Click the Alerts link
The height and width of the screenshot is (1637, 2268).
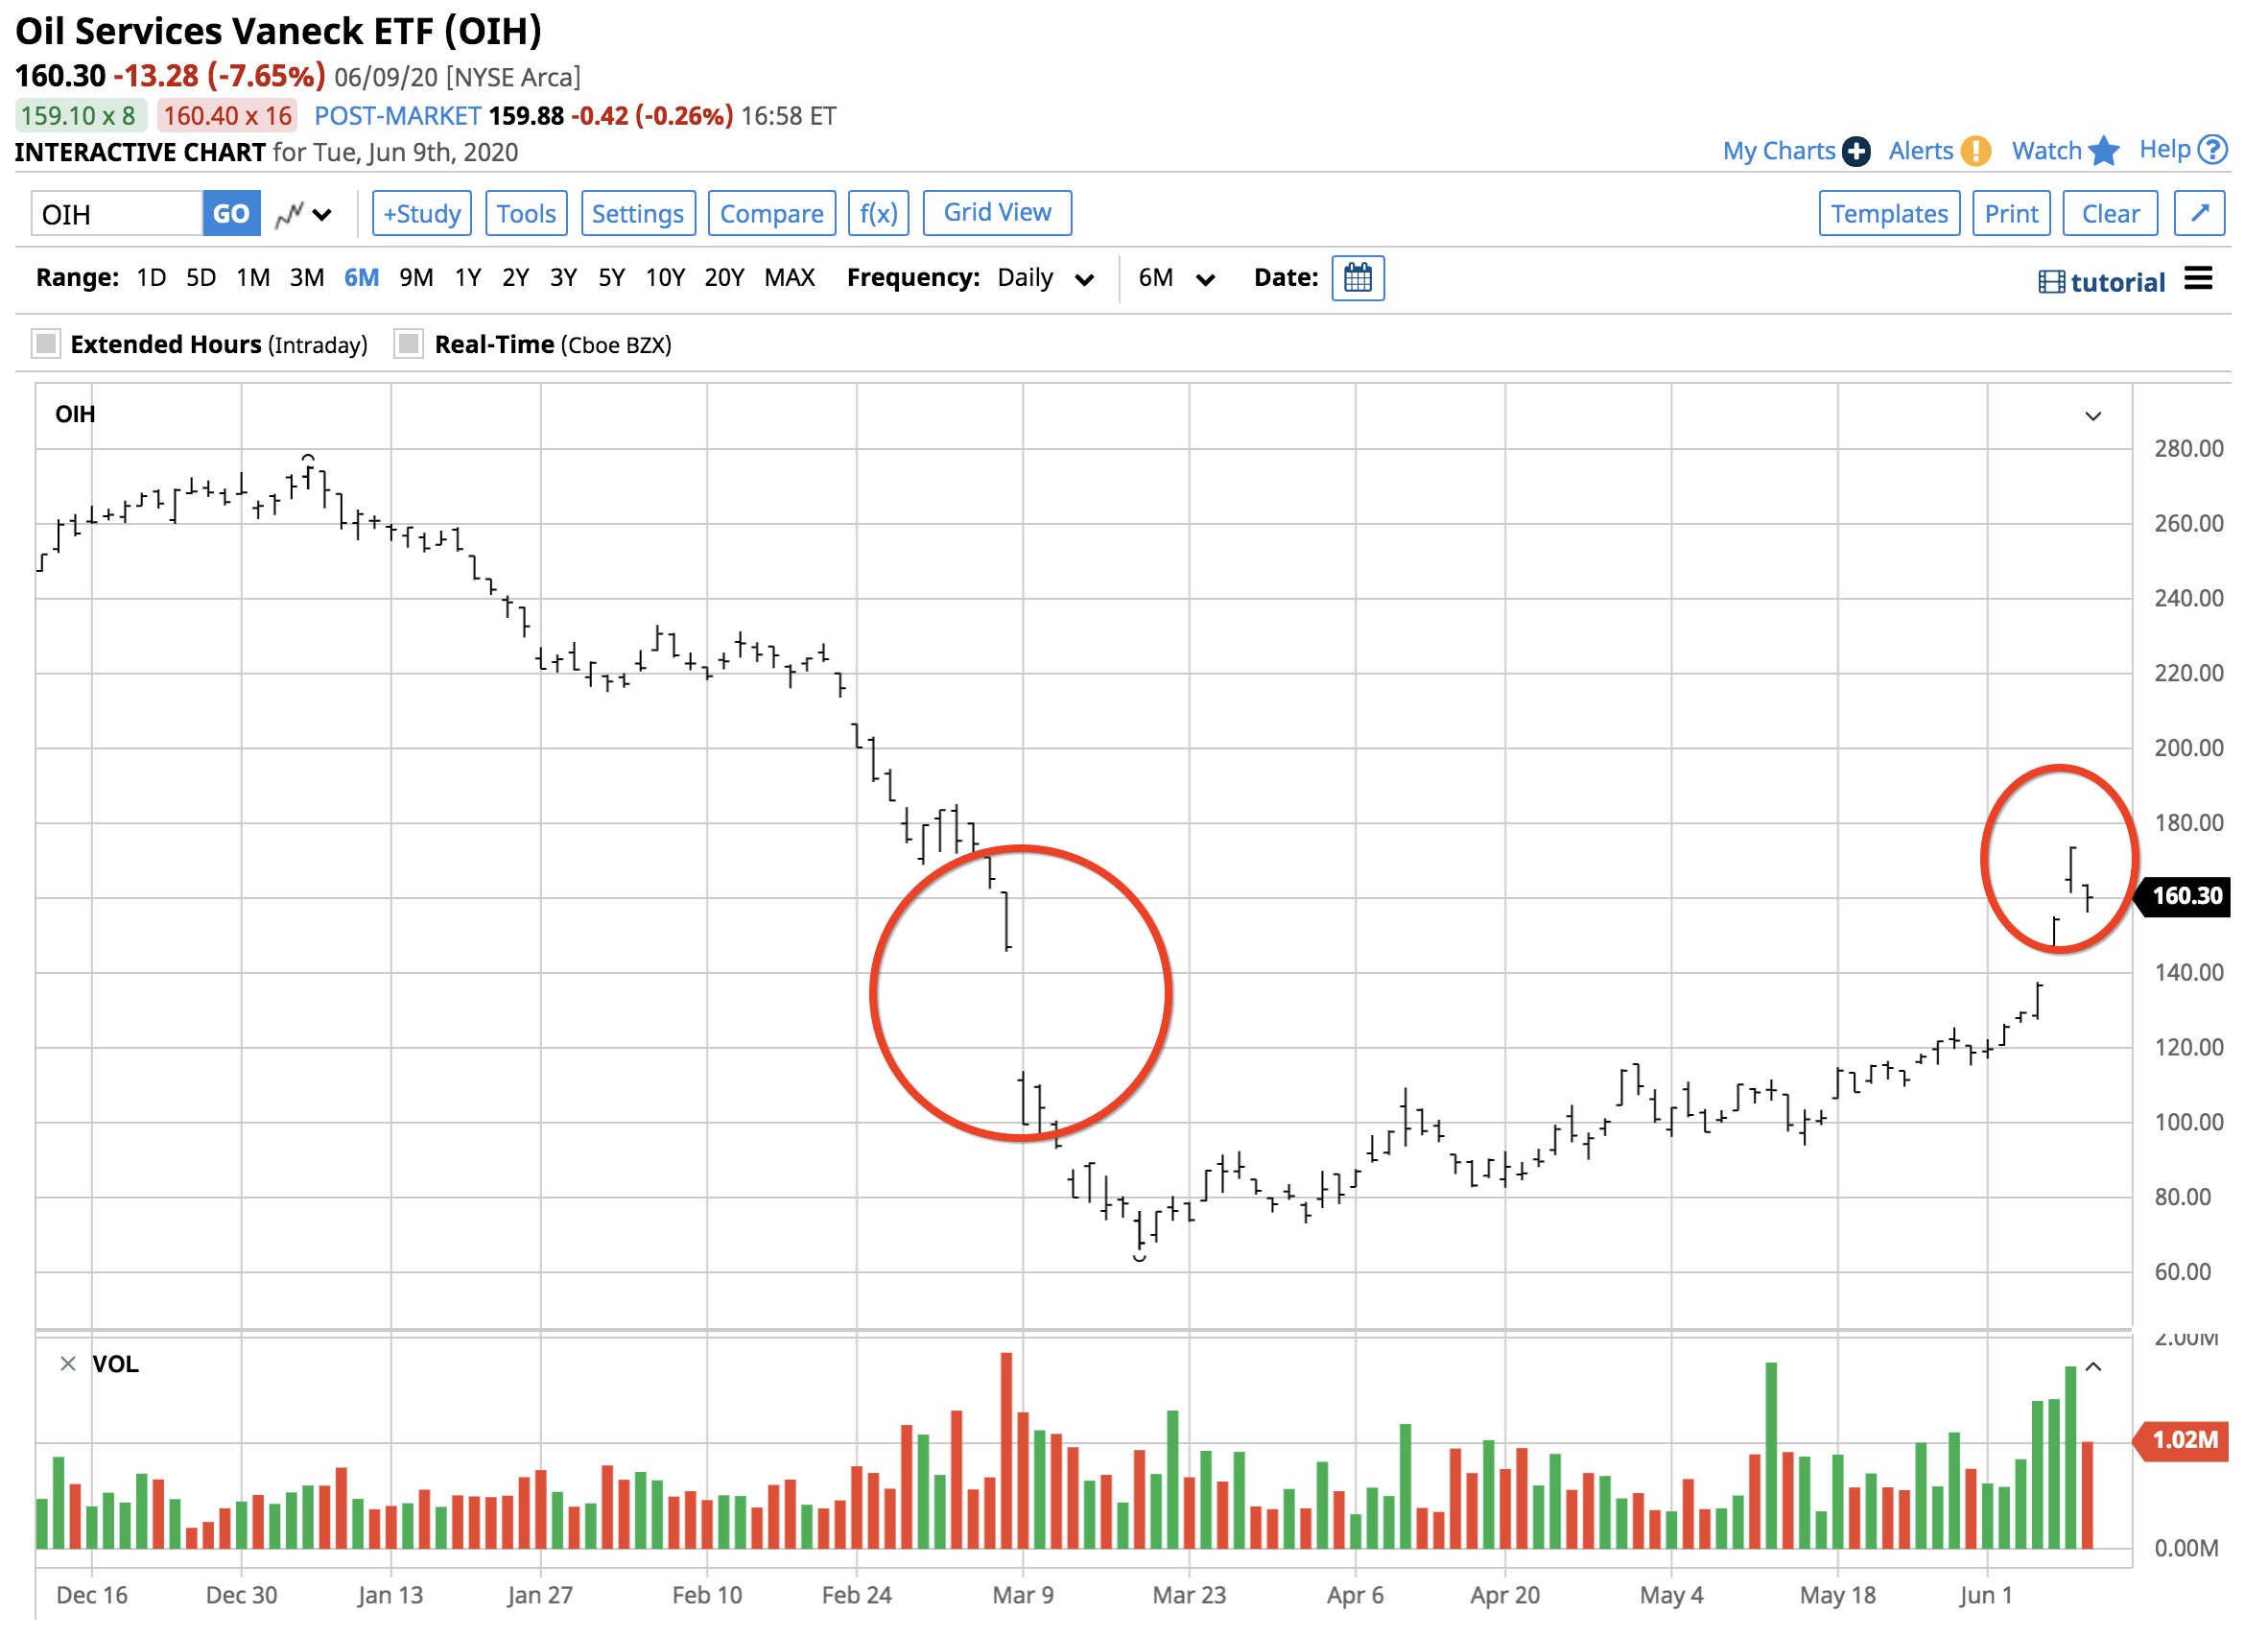tap(1920, 151)
